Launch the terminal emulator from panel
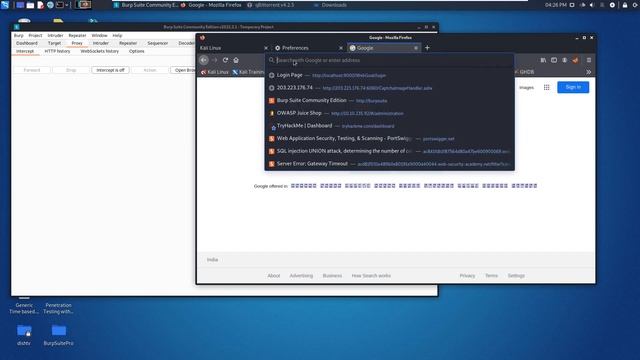This screenshot has width=640, height=360. 60,5
